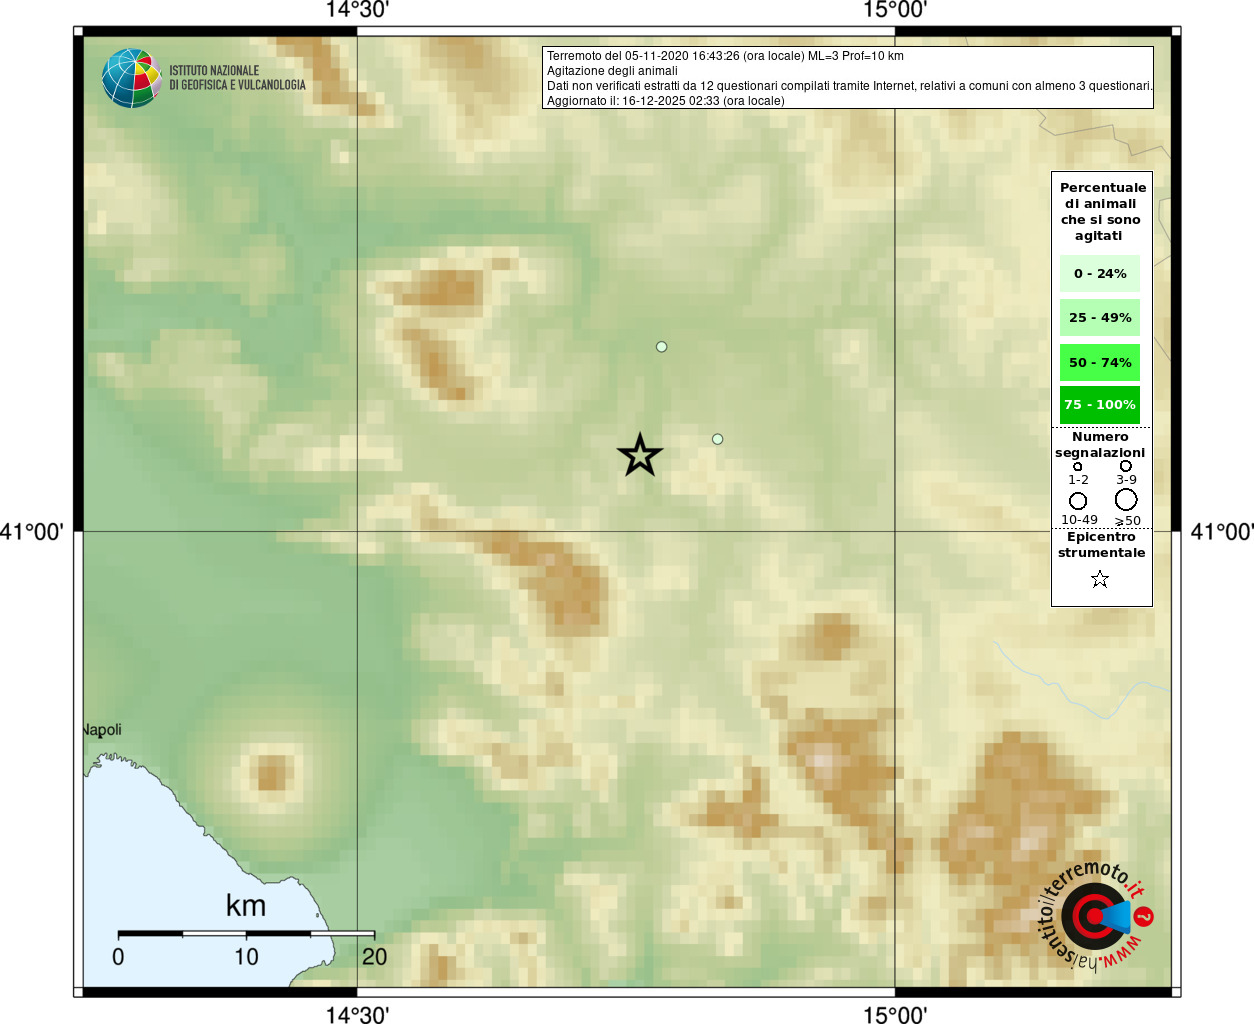Click the bottom 15°00' longitude label
The height and width of the screenshot is (1024, 1254).
[895, 1014]
